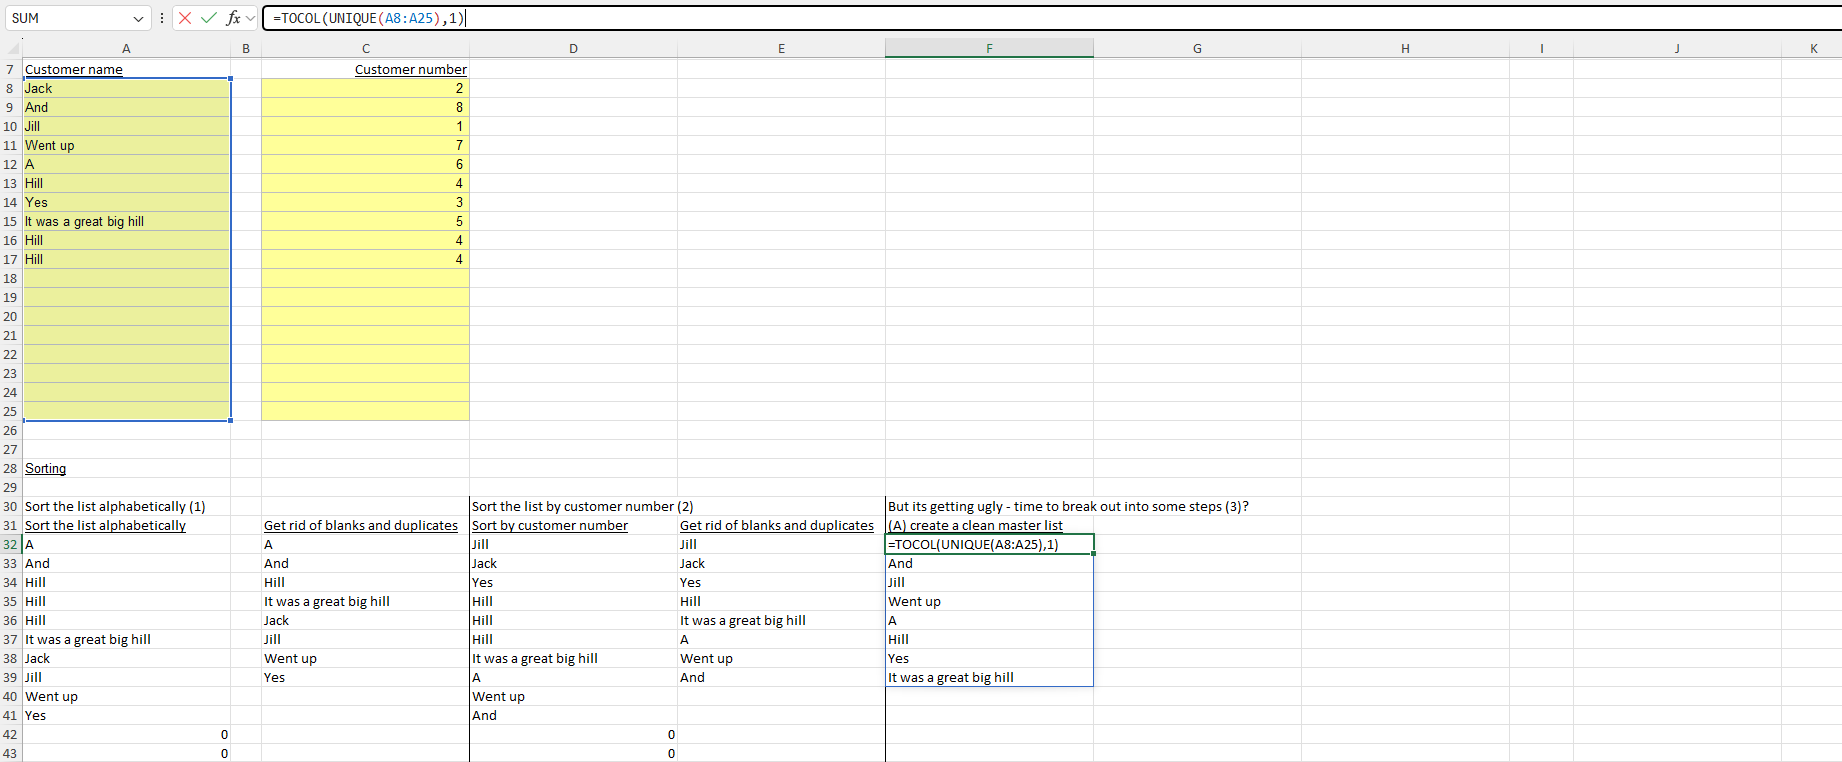Select yellow cell with customer number 8
1842x762 pixels.
coord(365,107)
